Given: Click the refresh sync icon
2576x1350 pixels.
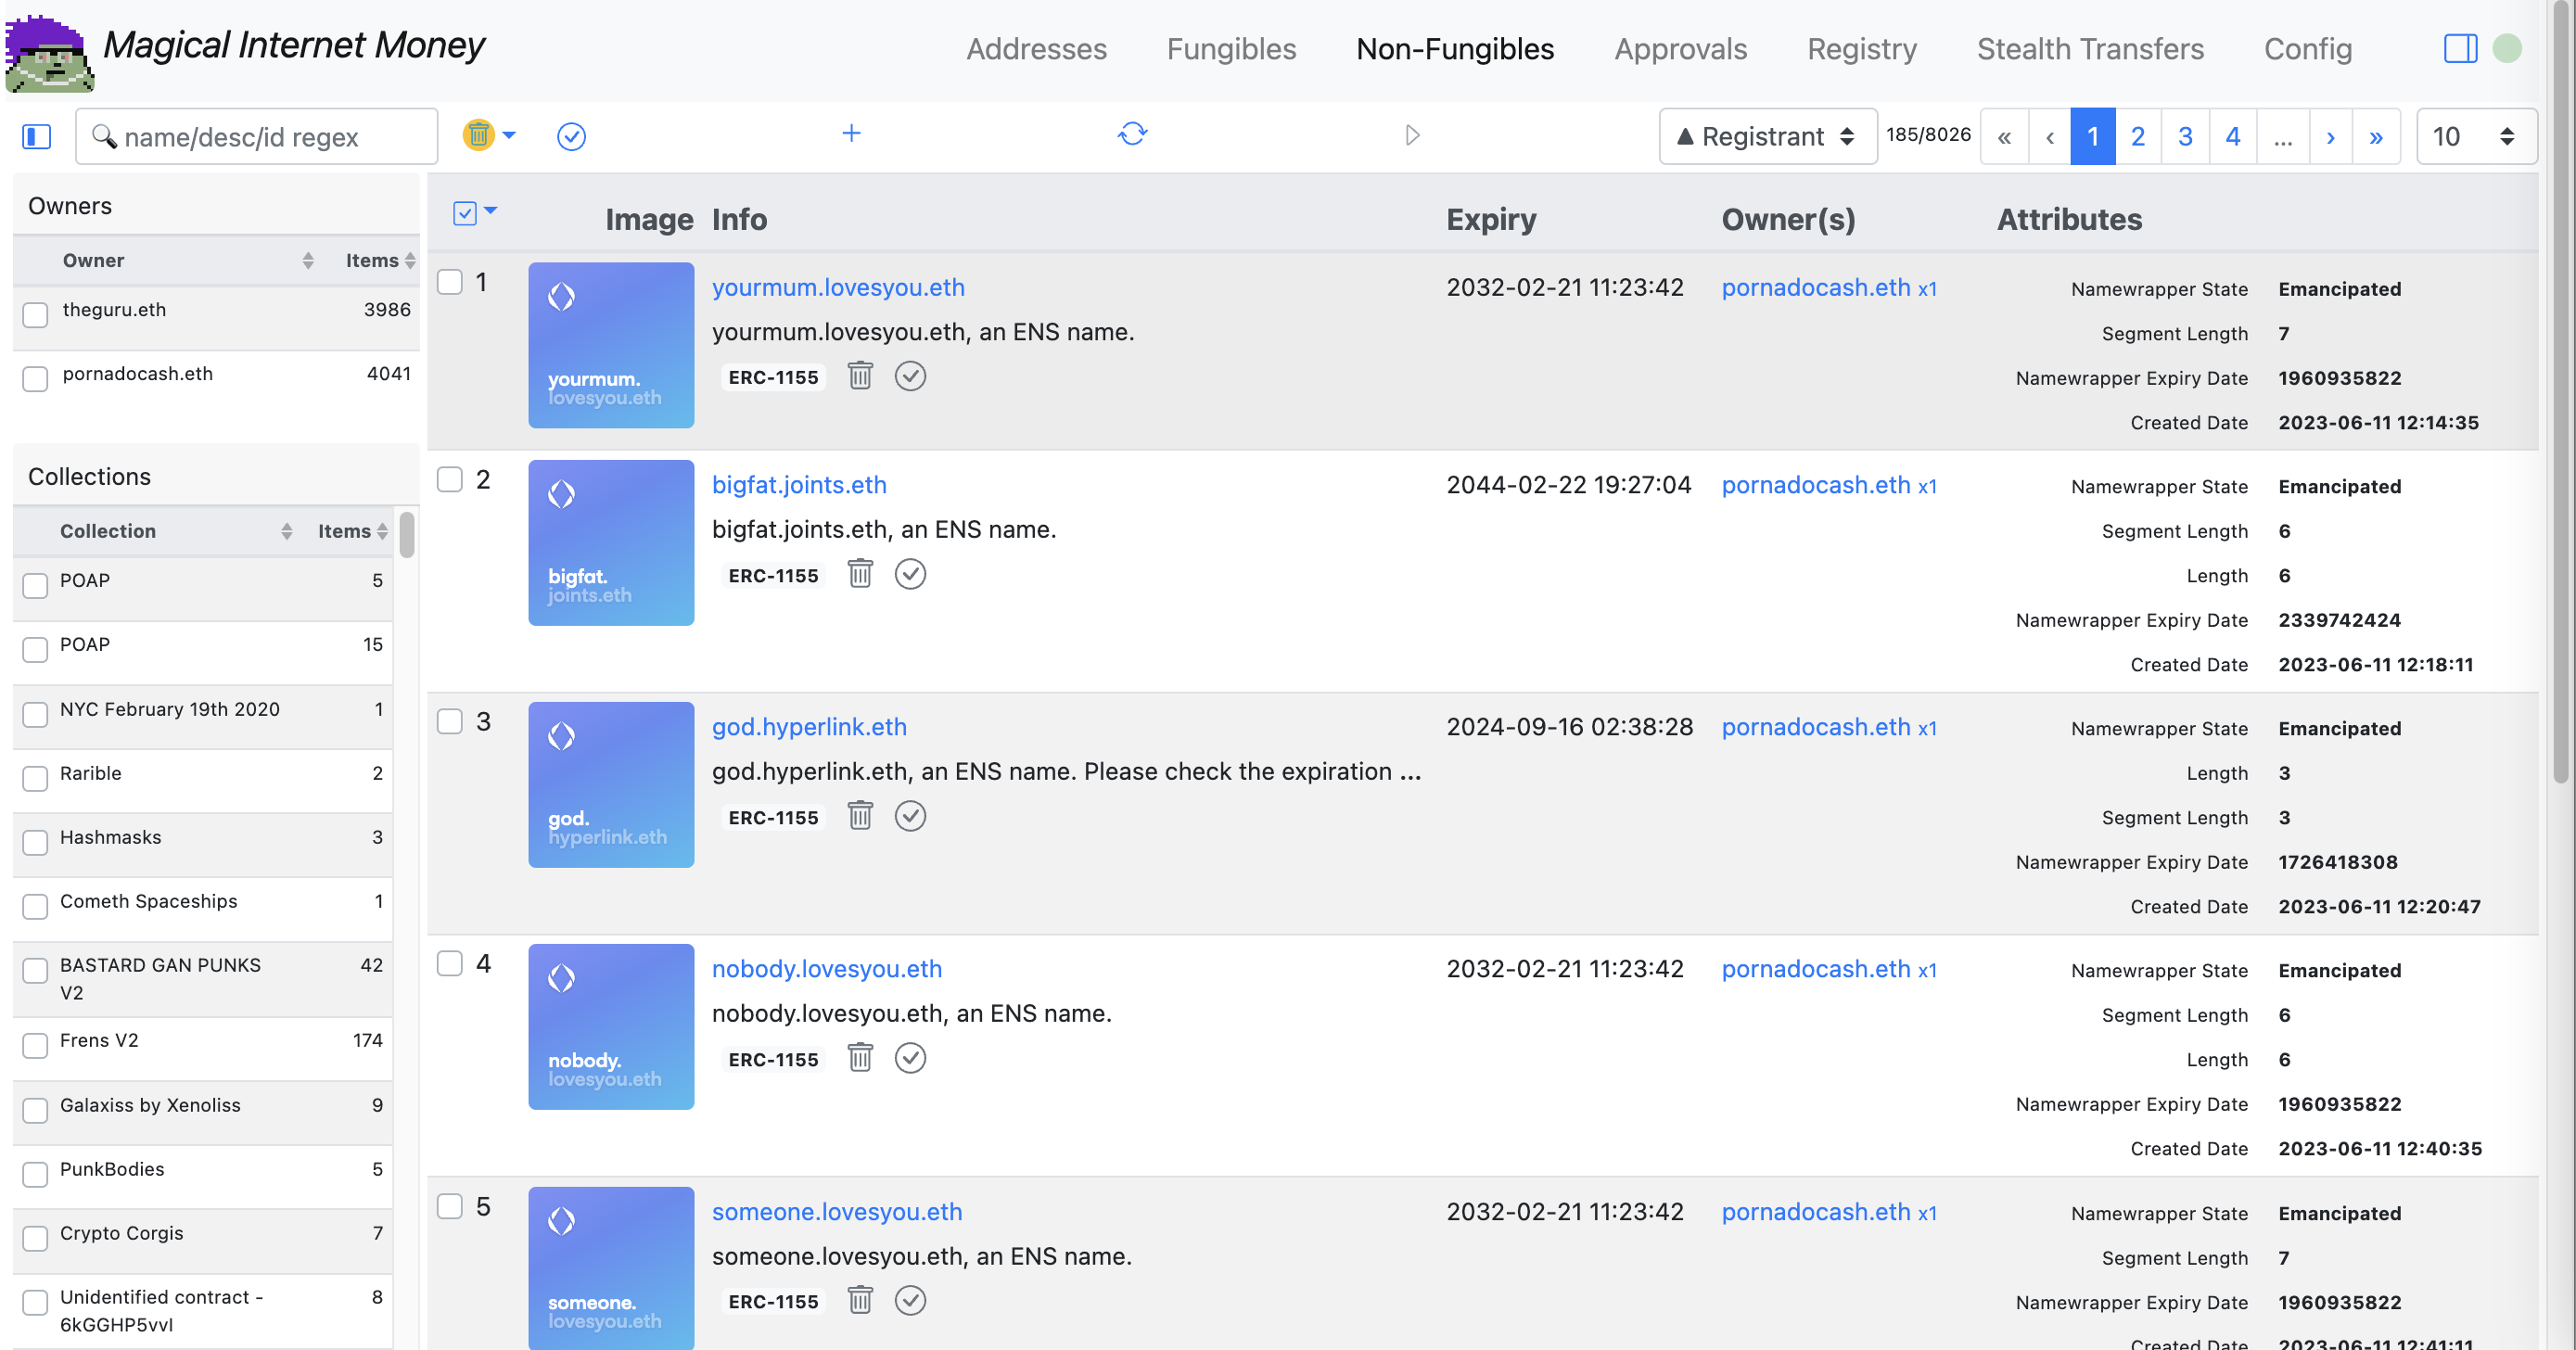Looking at the screenshot, I should click(x=1132, y=134).
